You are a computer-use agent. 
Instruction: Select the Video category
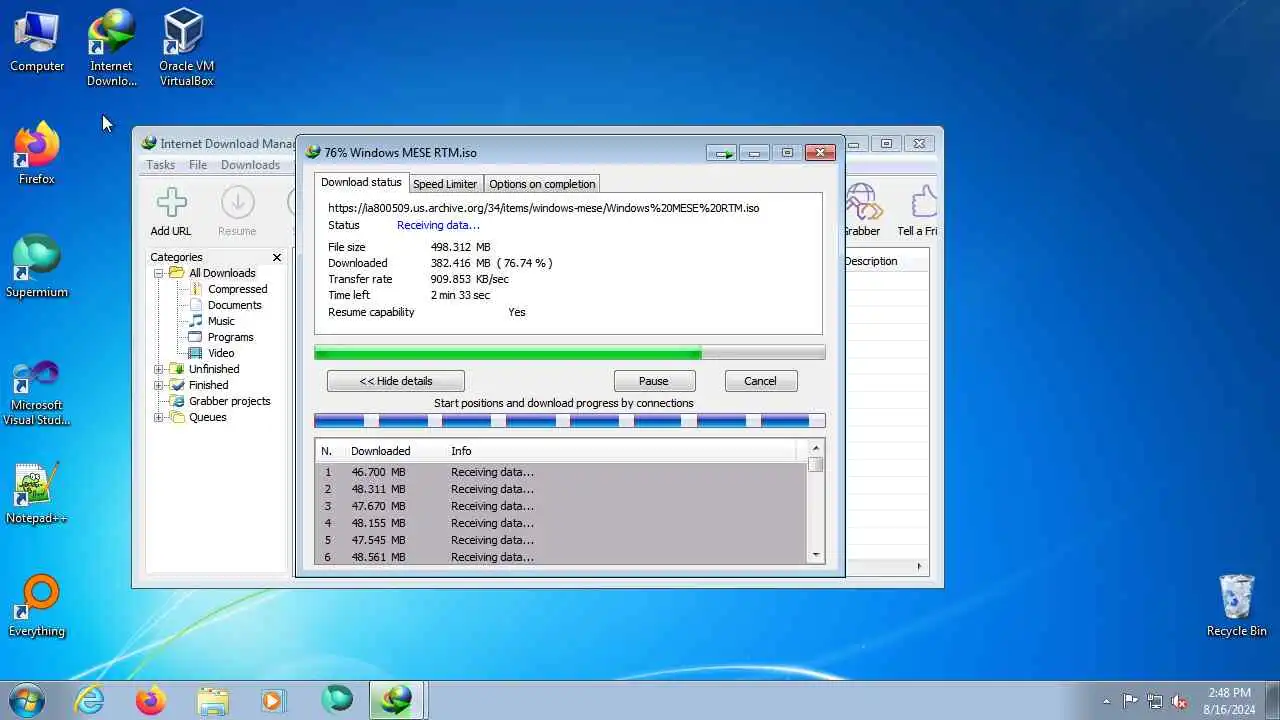point(221,353)
